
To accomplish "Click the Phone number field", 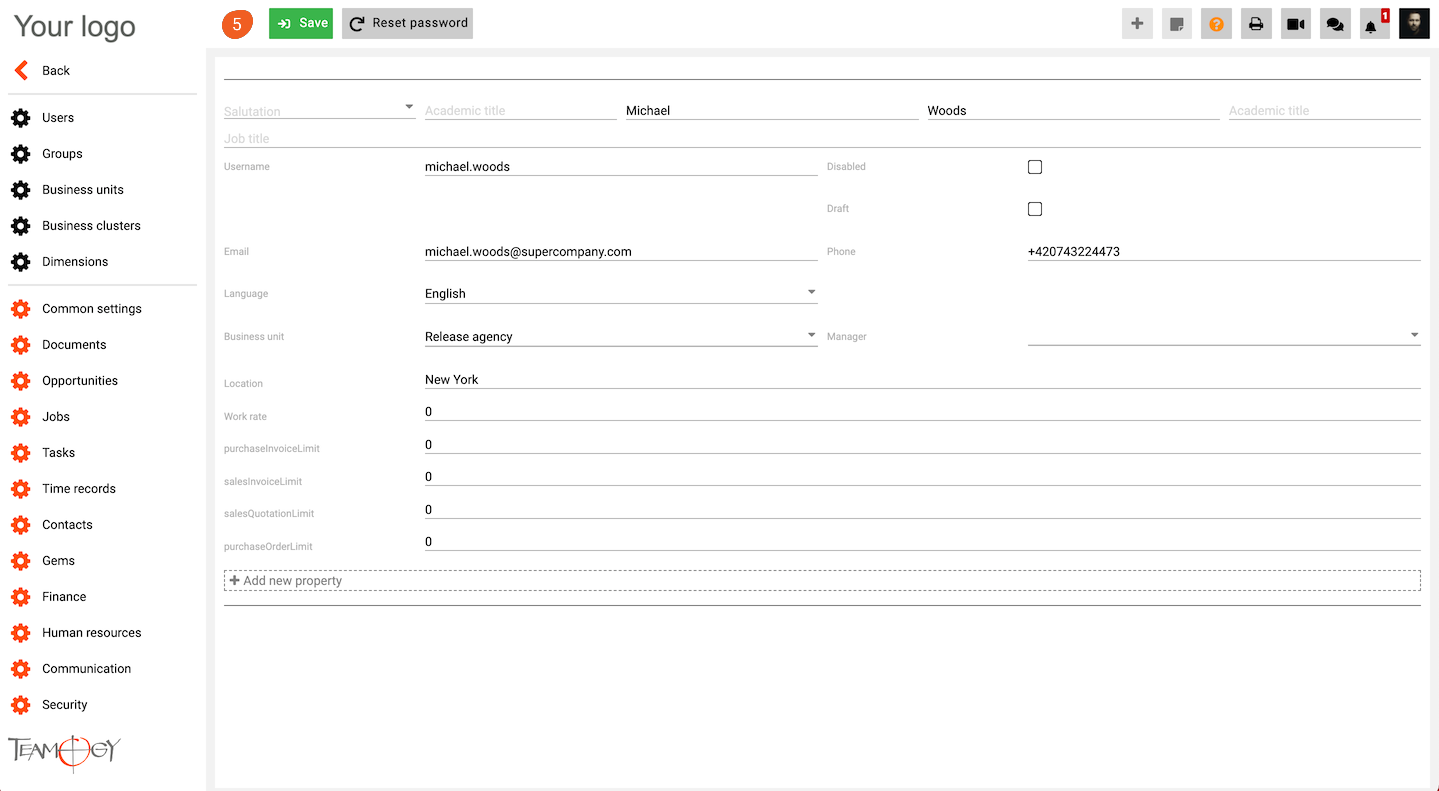I will tap(1224, 252).
